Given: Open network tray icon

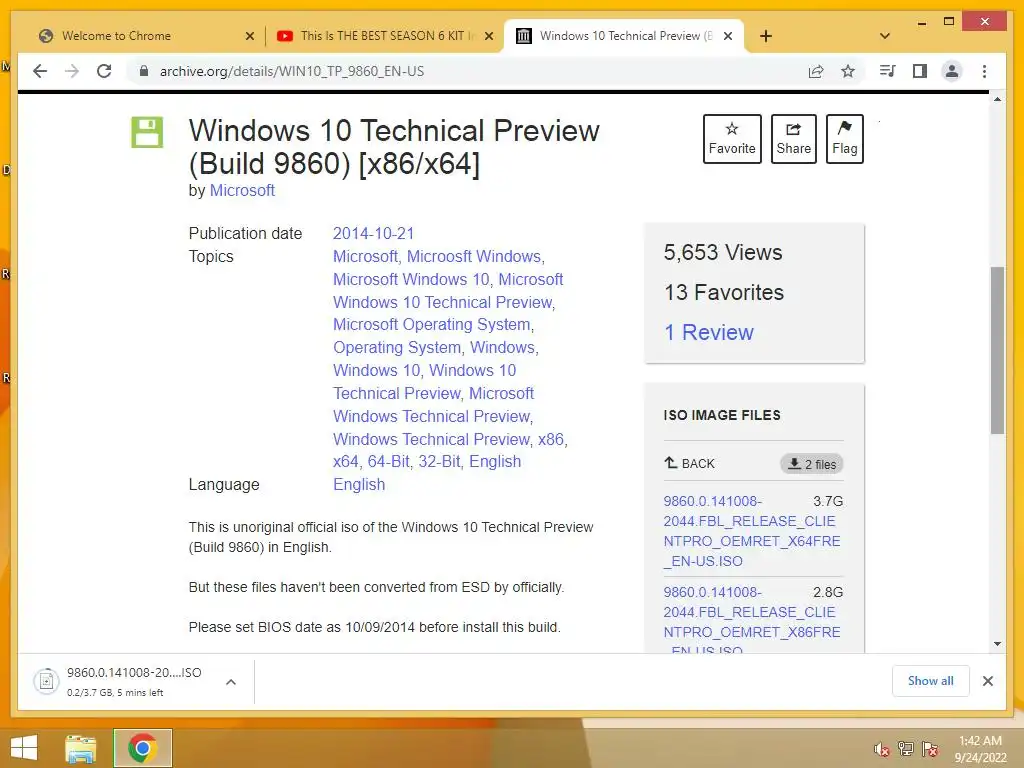Looking at the screenshot, I should pyautogui.click(x=906, y=749).
